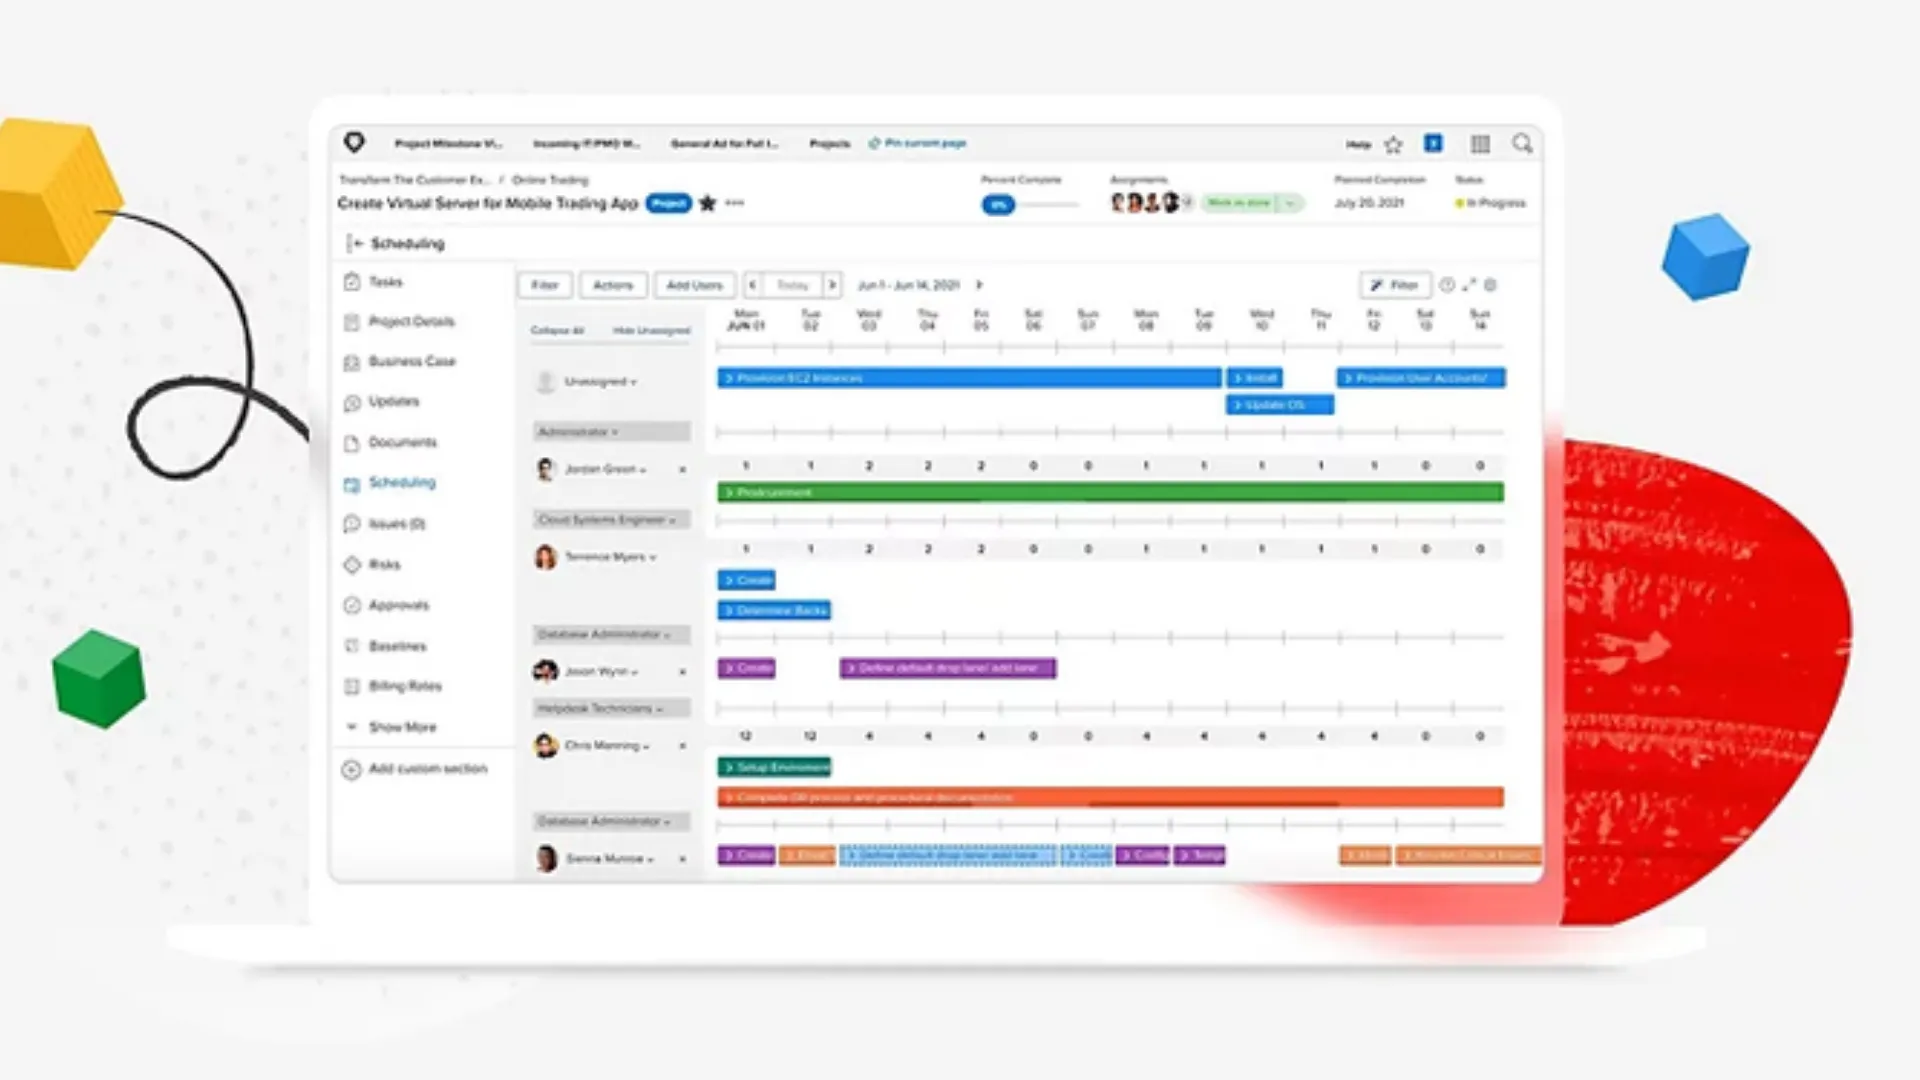This screenshot has width=1920, height=1080.
Task: Open the search magnifier icon
Action: 1522,144
